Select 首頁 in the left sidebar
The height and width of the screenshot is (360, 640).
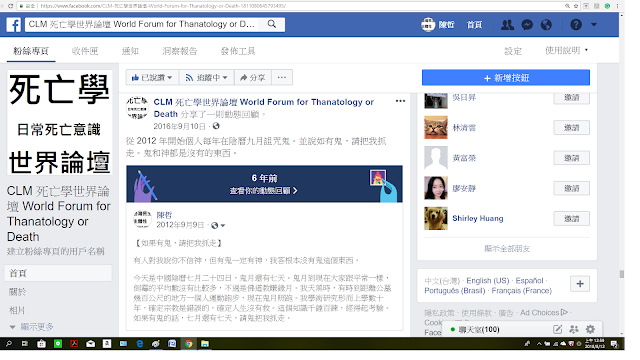coord(58,273)
